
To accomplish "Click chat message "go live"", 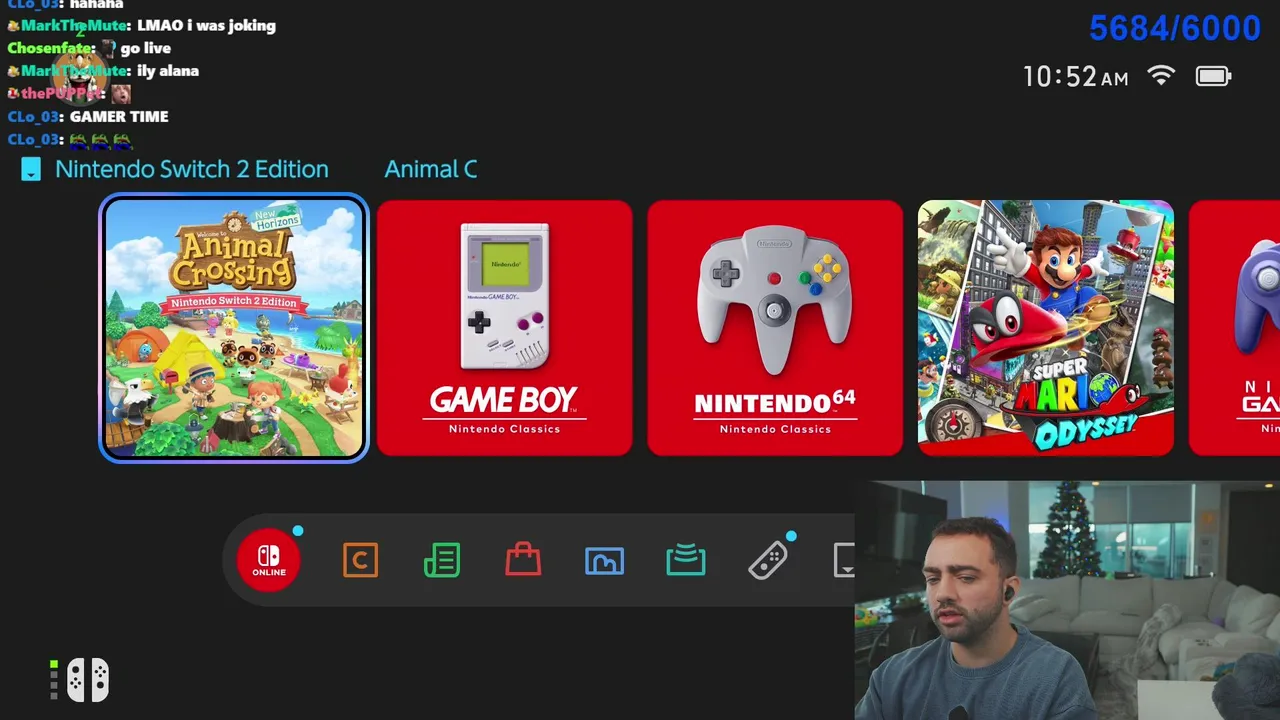I will tap(145, 48).
